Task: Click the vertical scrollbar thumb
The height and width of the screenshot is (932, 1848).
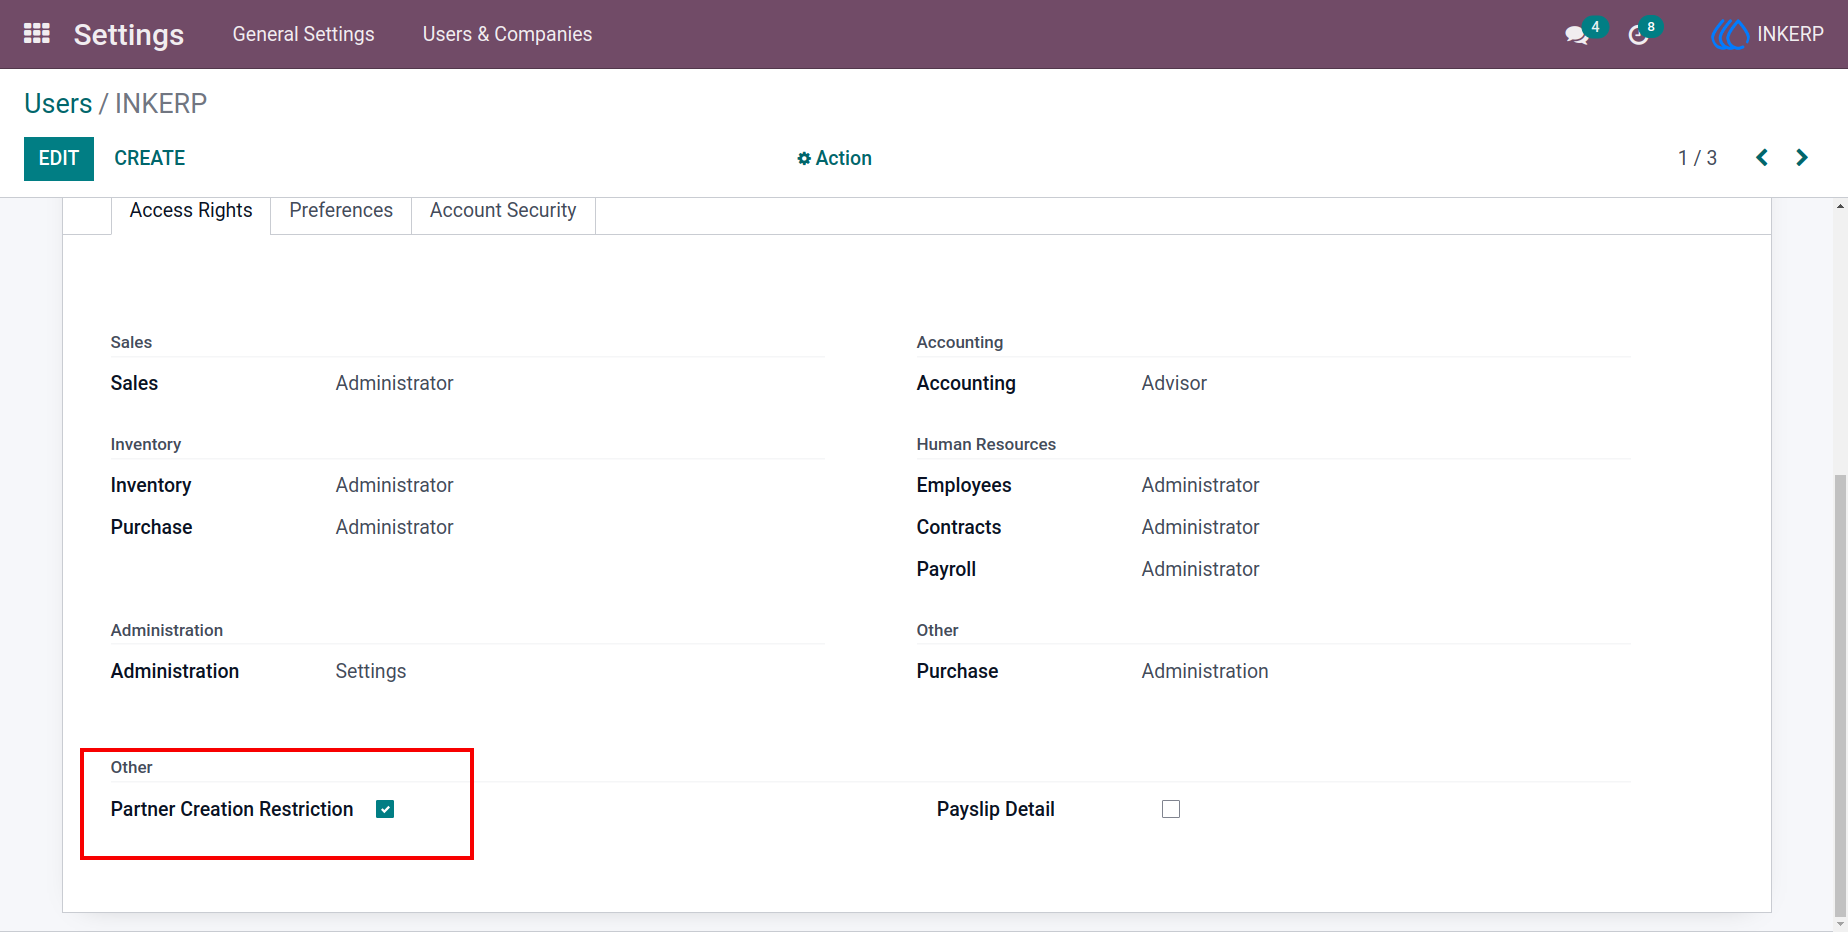Action: [1840, 695]
